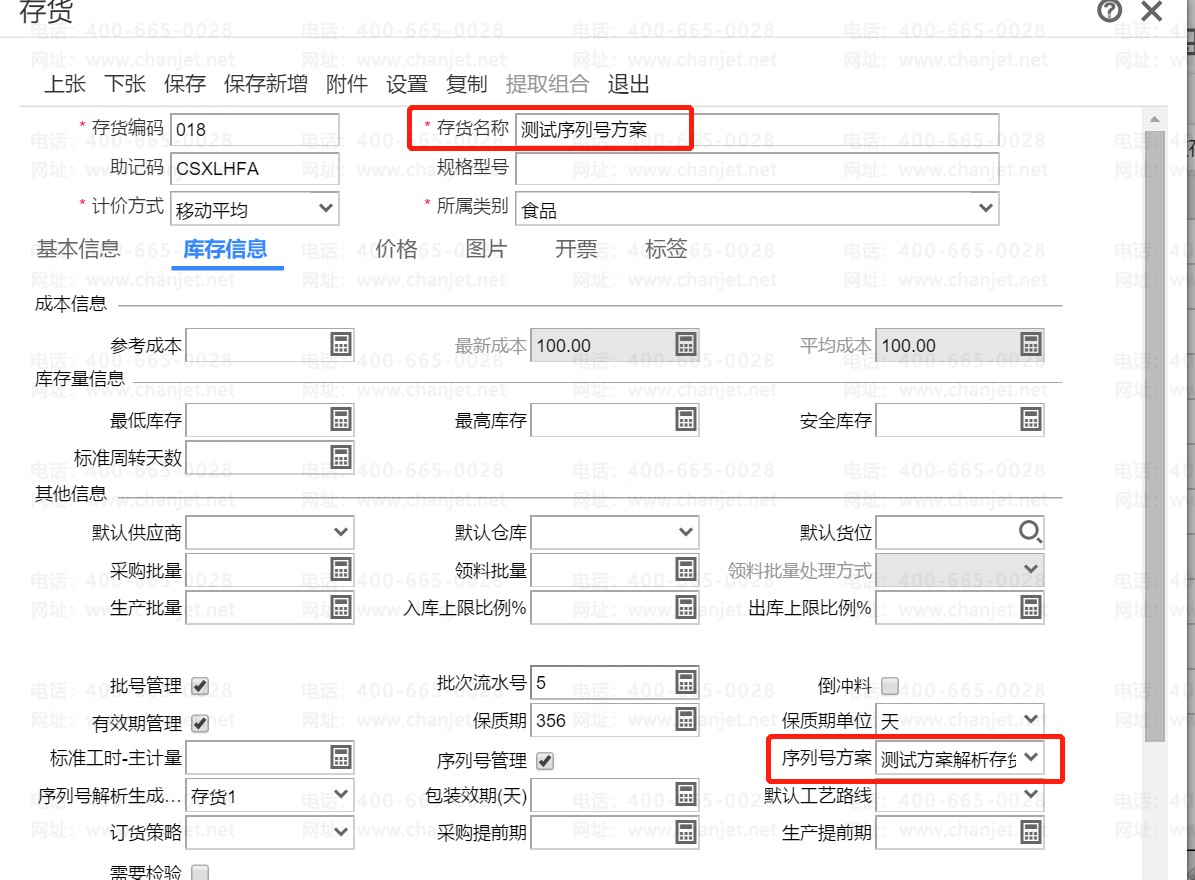Viewport: 1195px width, 880px height.
Task: Open calculator for 生产提前期 field
Action: click(x=1030, y=832)
